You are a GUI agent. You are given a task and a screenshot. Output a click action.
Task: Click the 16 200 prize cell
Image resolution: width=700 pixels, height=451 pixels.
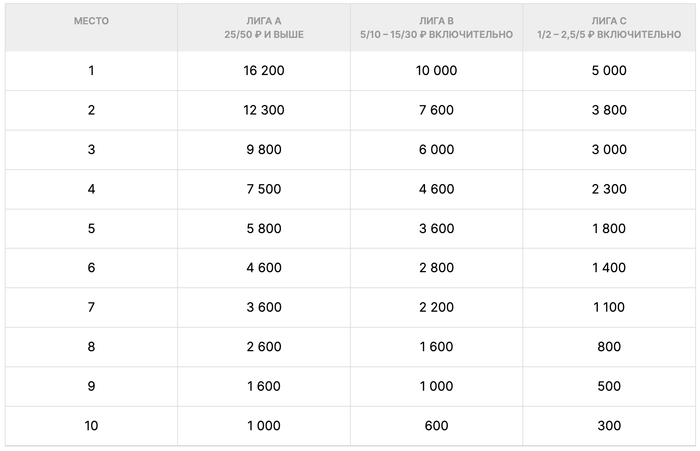click(264, 71)
